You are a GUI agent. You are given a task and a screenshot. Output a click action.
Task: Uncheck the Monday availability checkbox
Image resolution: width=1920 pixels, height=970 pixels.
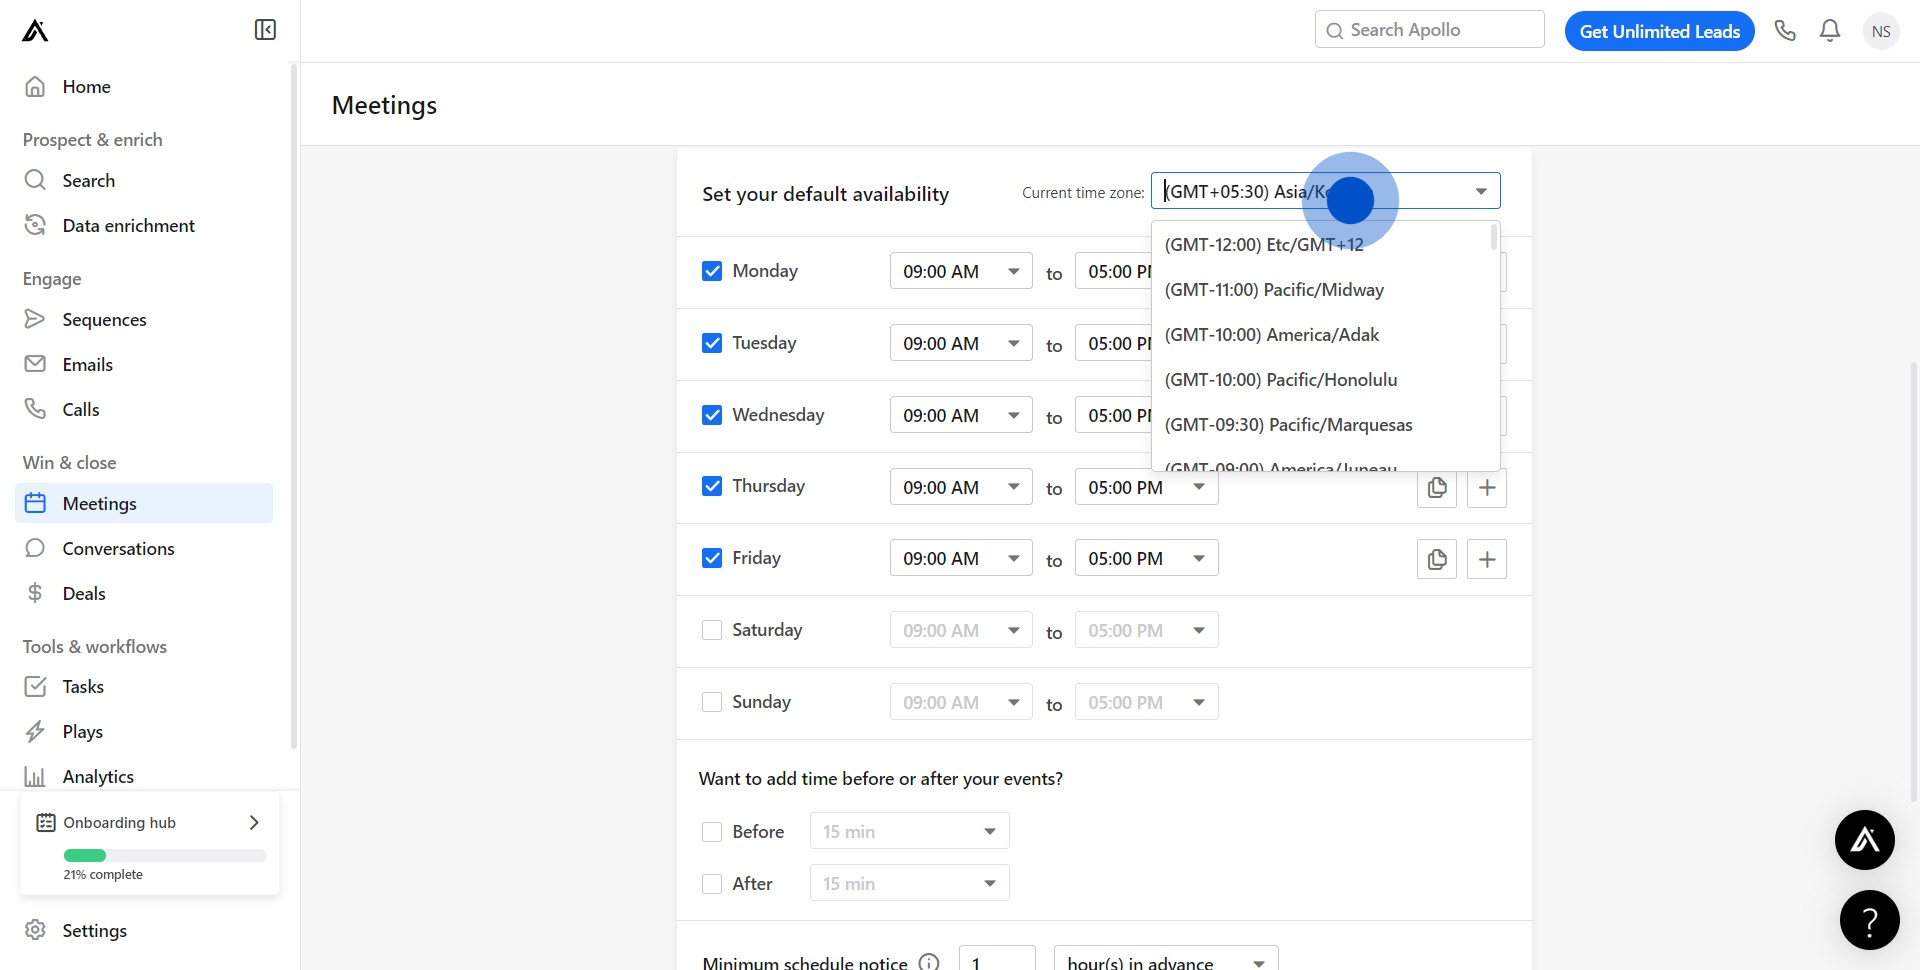pyautogui.click(x=712, y=271)
